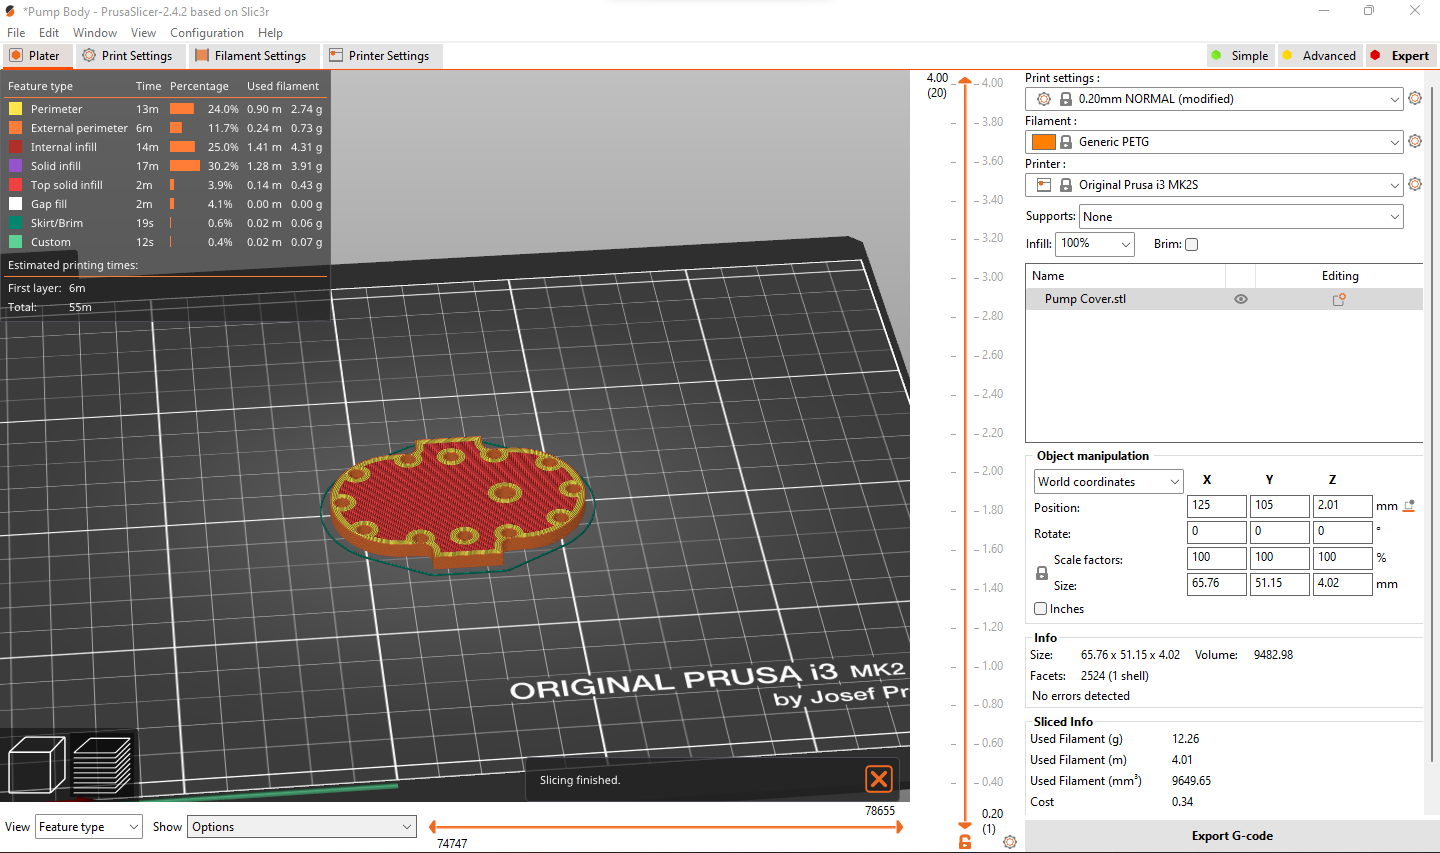
Task: Open the Configuration menu
Action: [207, 33]
